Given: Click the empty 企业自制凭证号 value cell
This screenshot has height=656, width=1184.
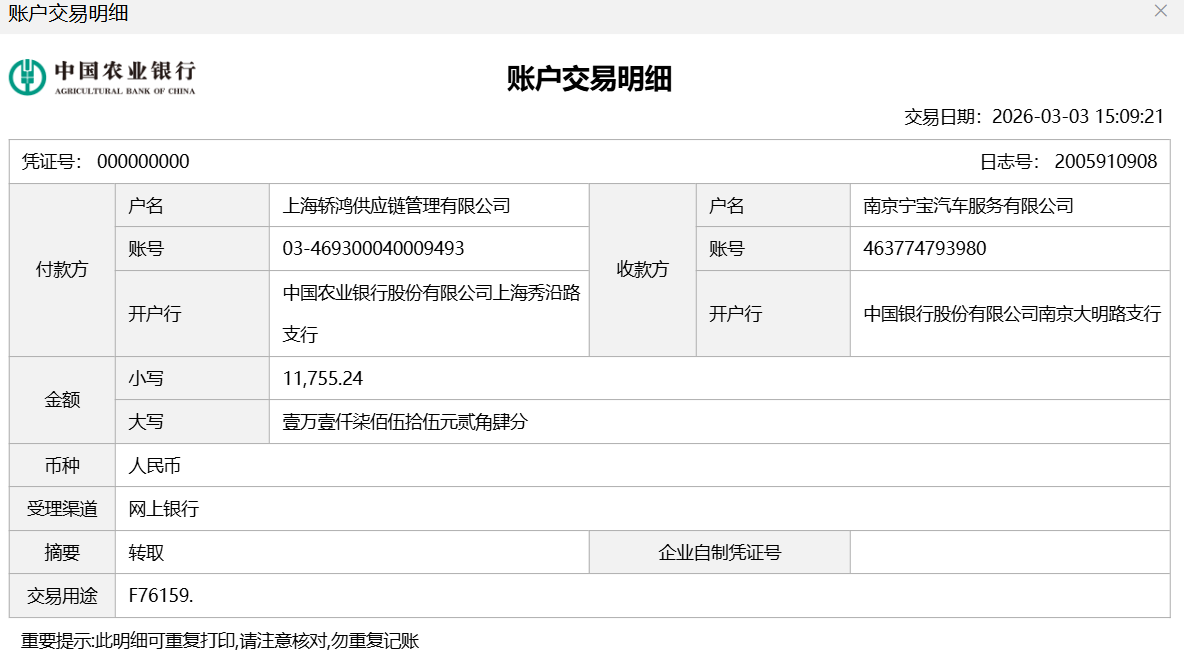Looking at the screenshot, I should (1009, 553).
